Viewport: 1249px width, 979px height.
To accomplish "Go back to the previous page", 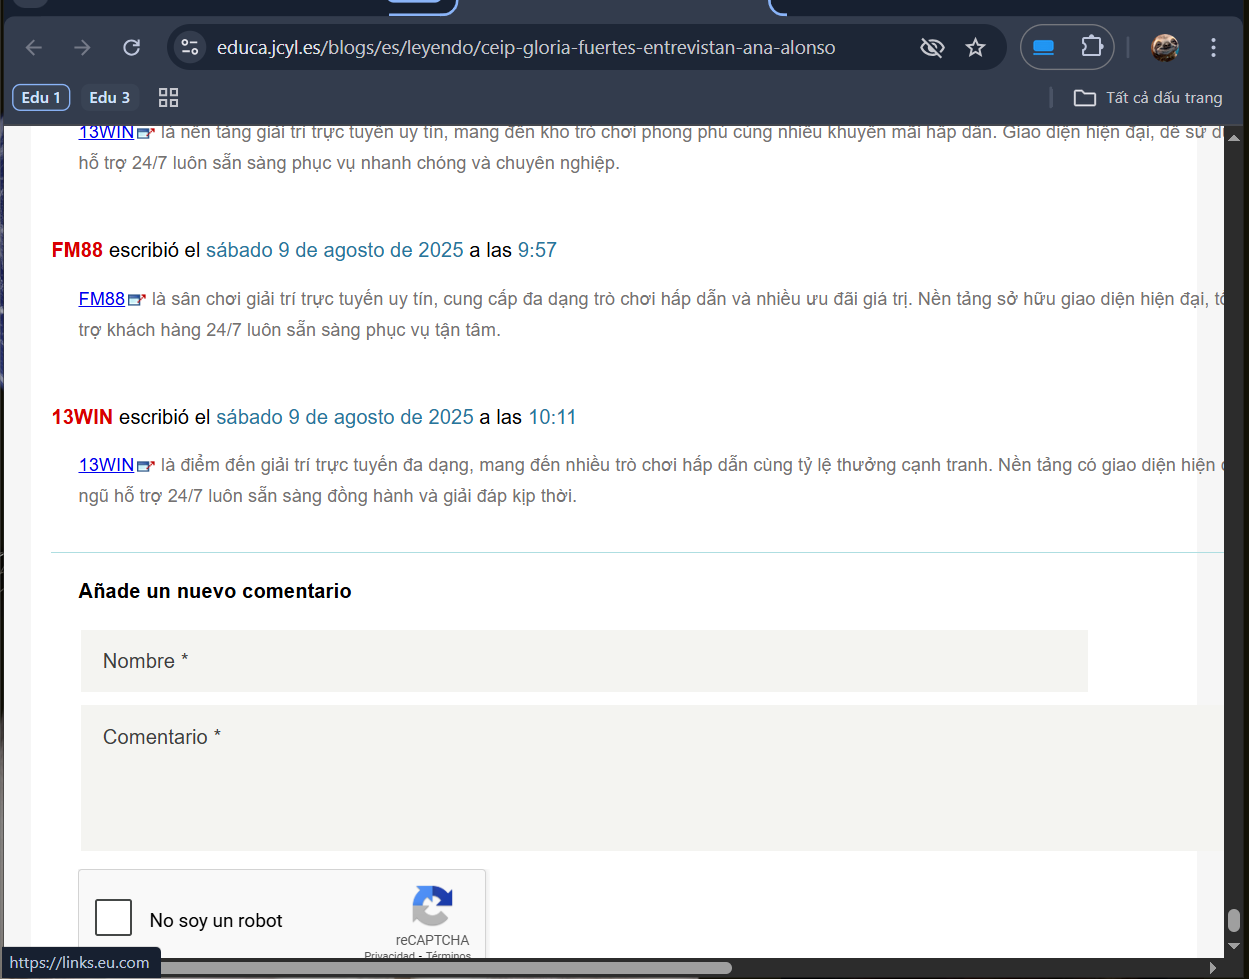I will [34, 47].
